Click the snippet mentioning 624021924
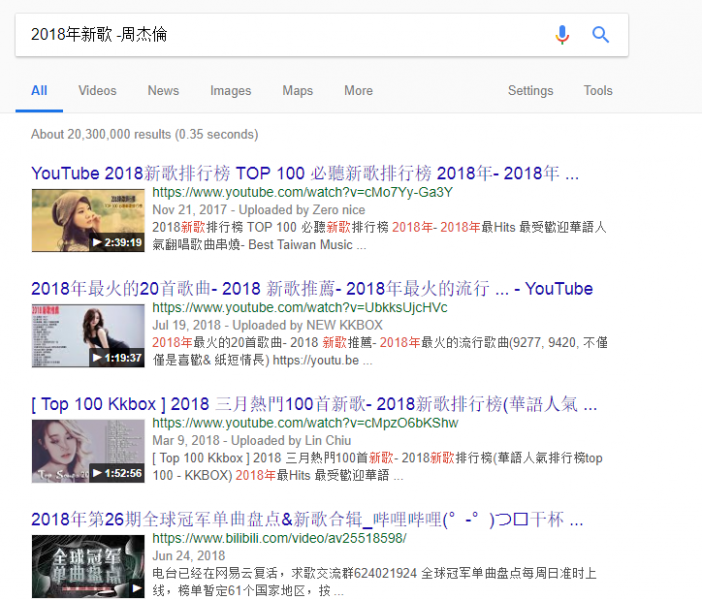This screenshot has height=600, width=702. [374, 582]
